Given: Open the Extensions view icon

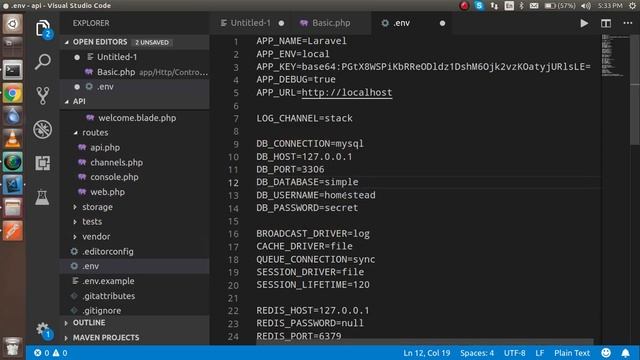Looking at the screenshot, I should [42, 163].
